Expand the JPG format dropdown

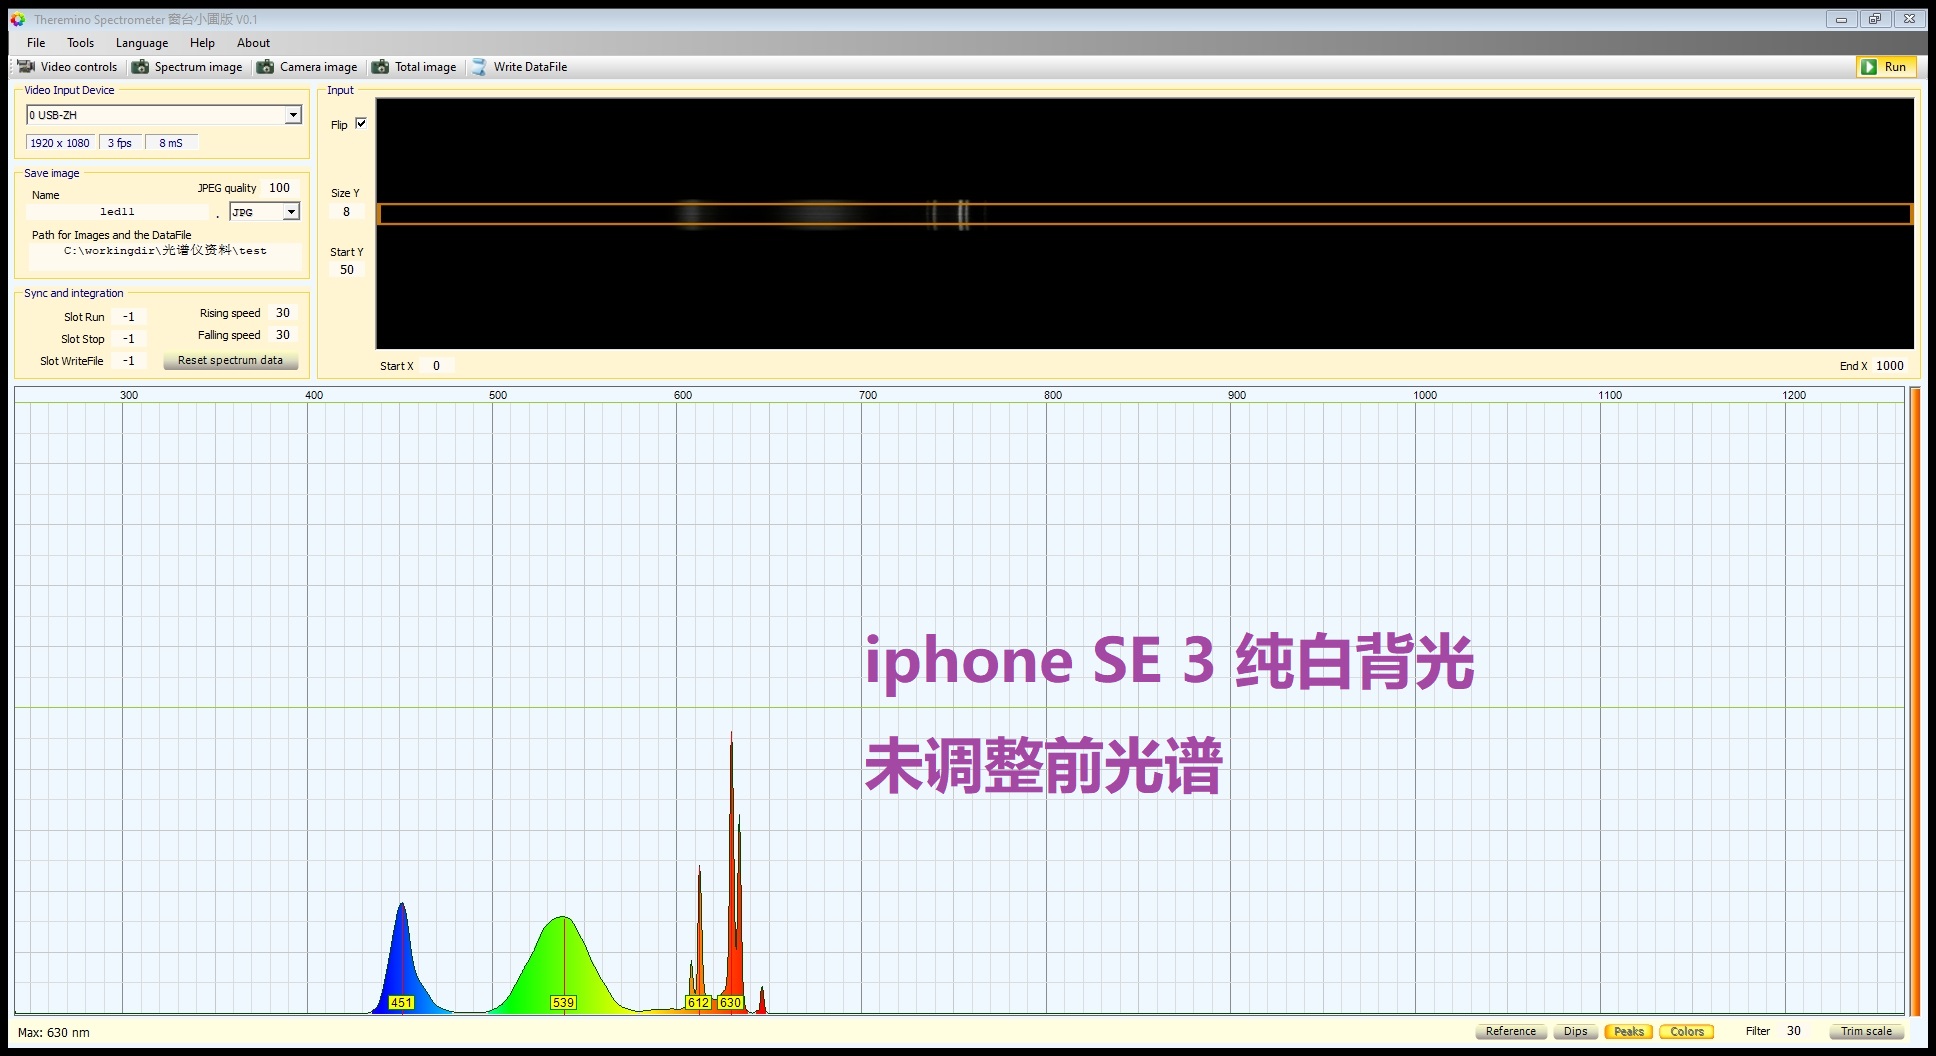(x=291, y=212)
